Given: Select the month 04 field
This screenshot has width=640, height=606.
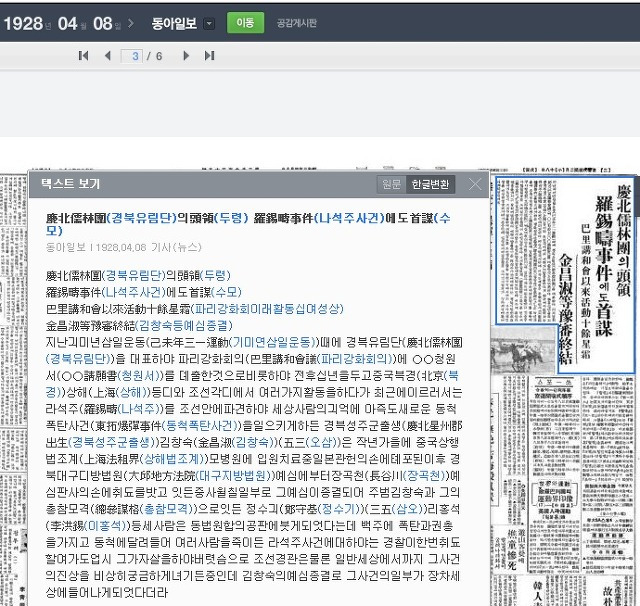Looking at the screenshot, I should coord(68,24).
